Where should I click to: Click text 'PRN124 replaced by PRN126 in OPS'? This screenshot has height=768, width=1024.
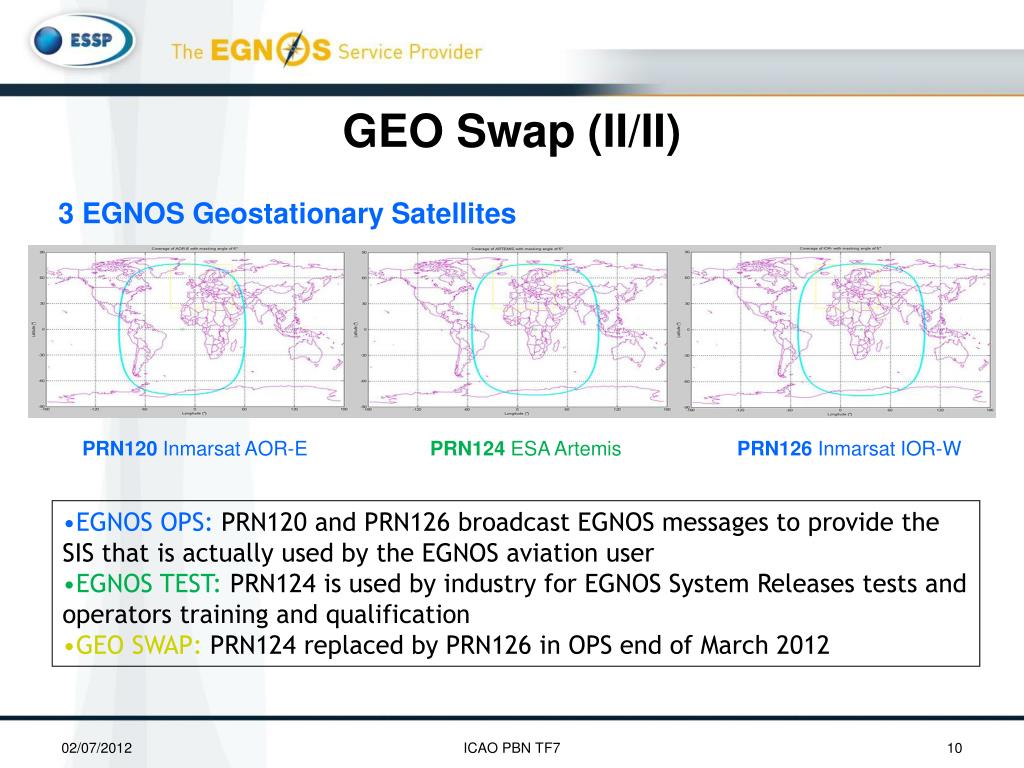pyautogui.click(x=411, y=645)
